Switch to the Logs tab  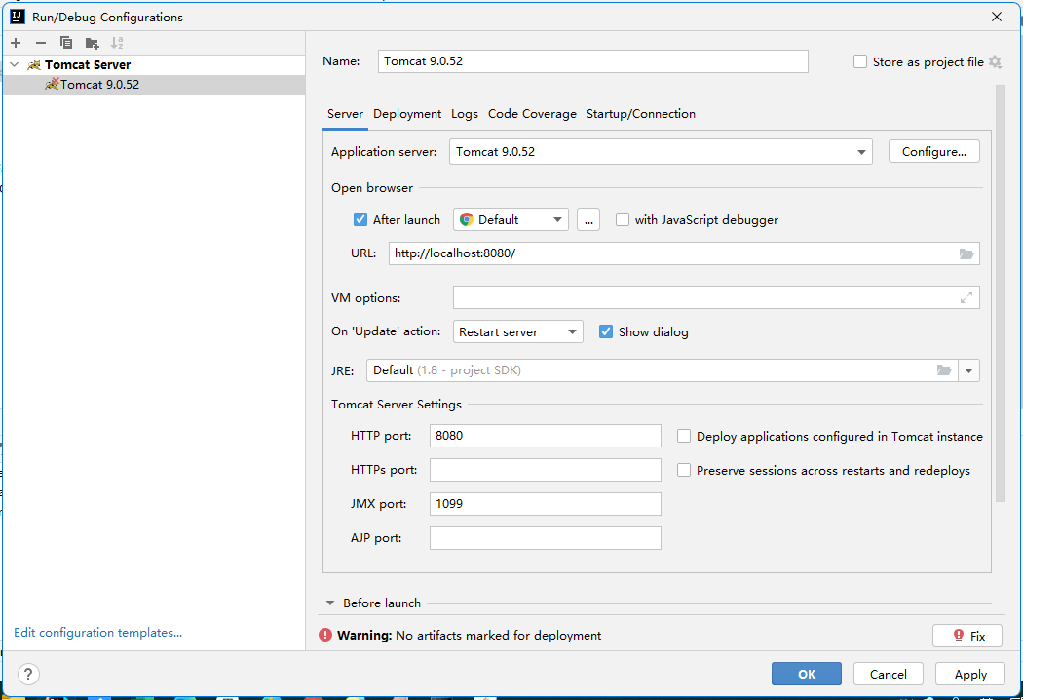click(x=464, y=114)
